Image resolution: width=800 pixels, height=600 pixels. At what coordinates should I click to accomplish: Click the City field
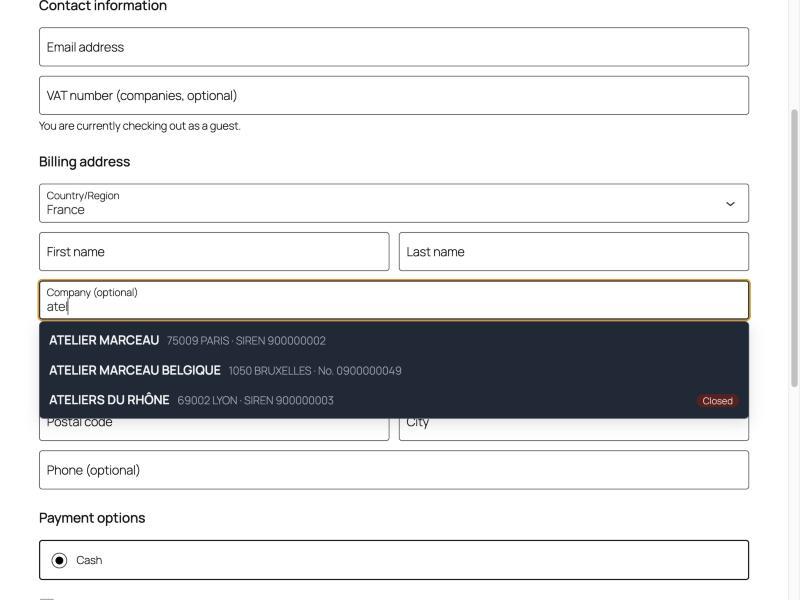pos(574,430)
